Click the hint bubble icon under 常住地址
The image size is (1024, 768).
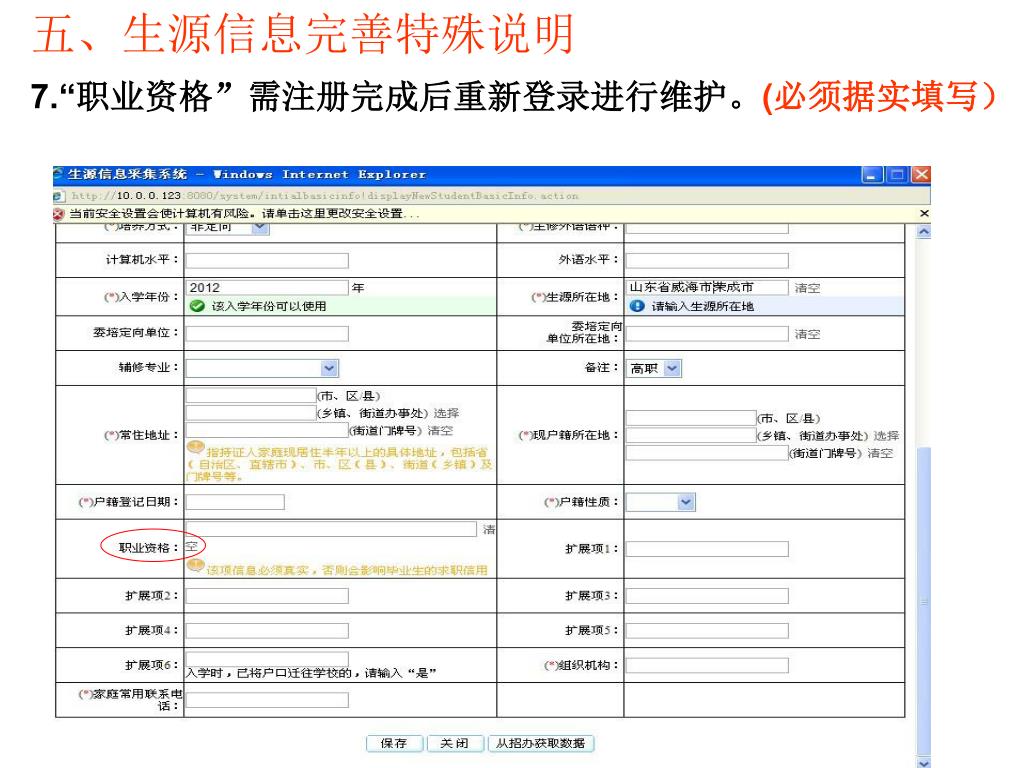pyautogui.click(x=195, y=447)
